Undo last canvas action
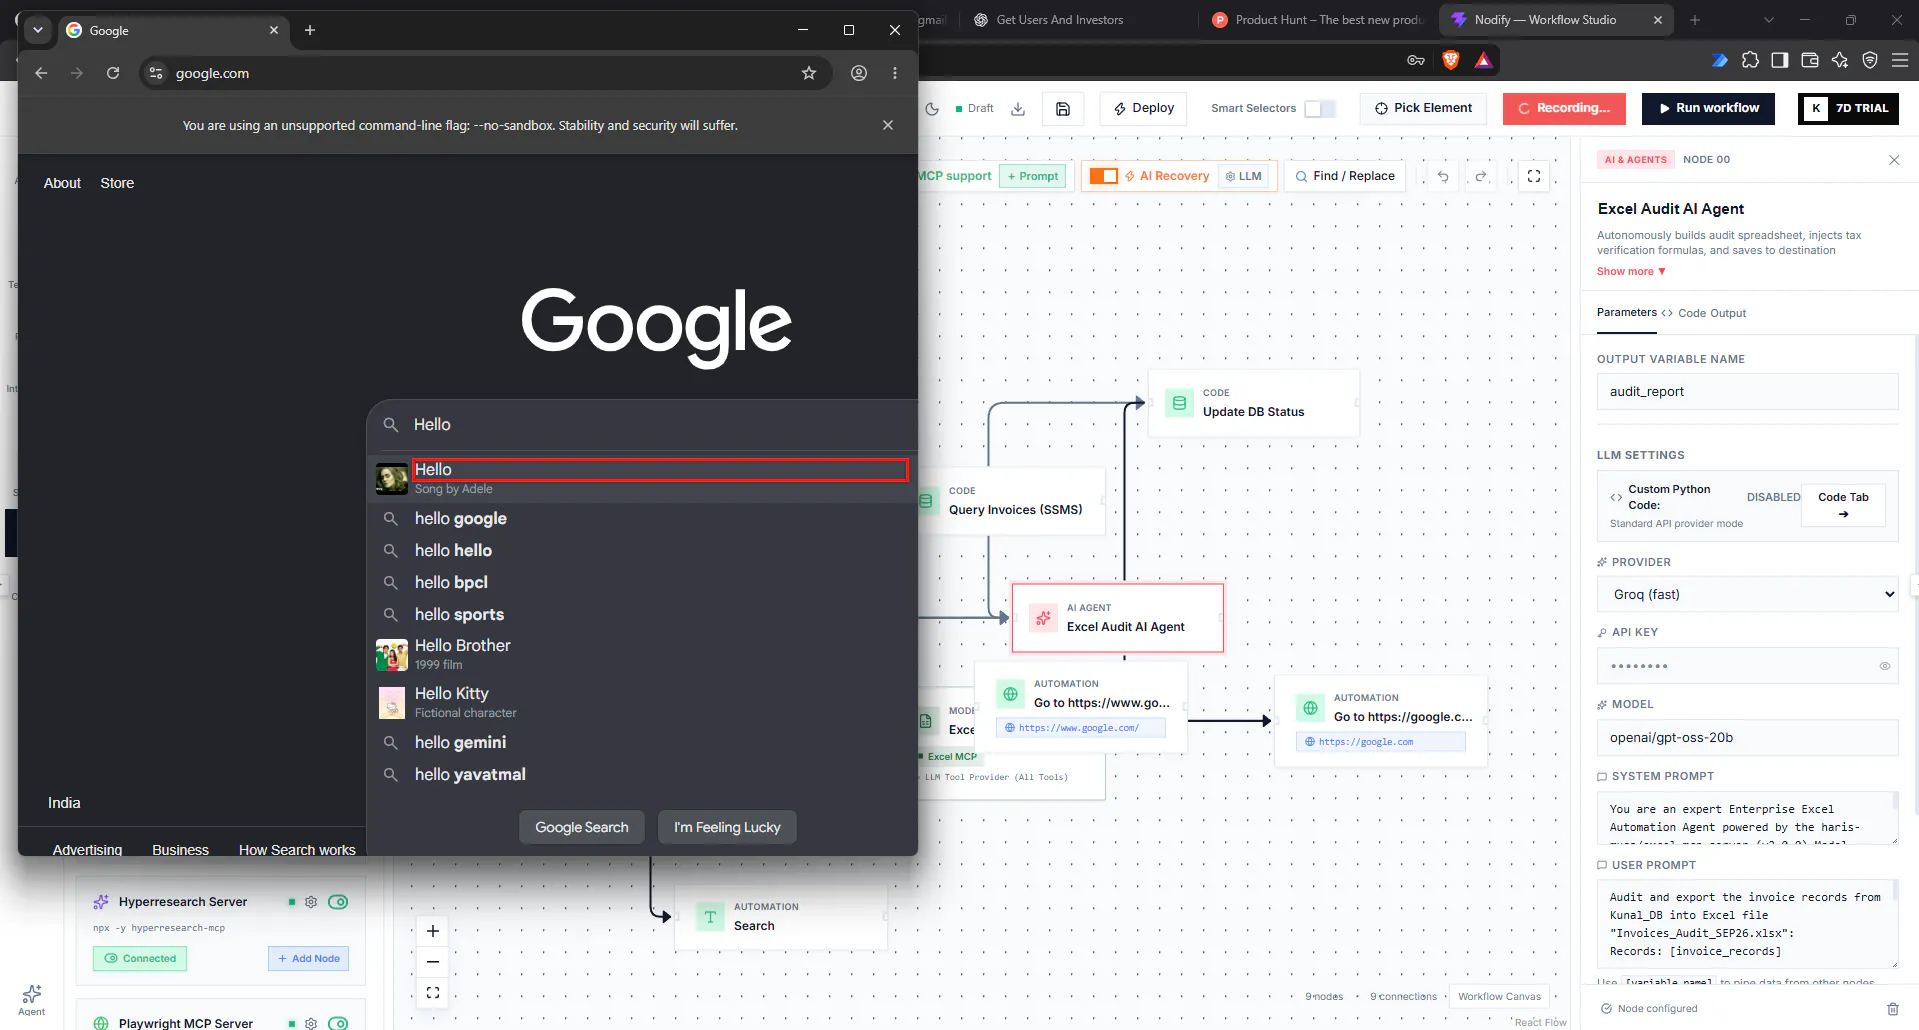 [x=1443, y=176]
